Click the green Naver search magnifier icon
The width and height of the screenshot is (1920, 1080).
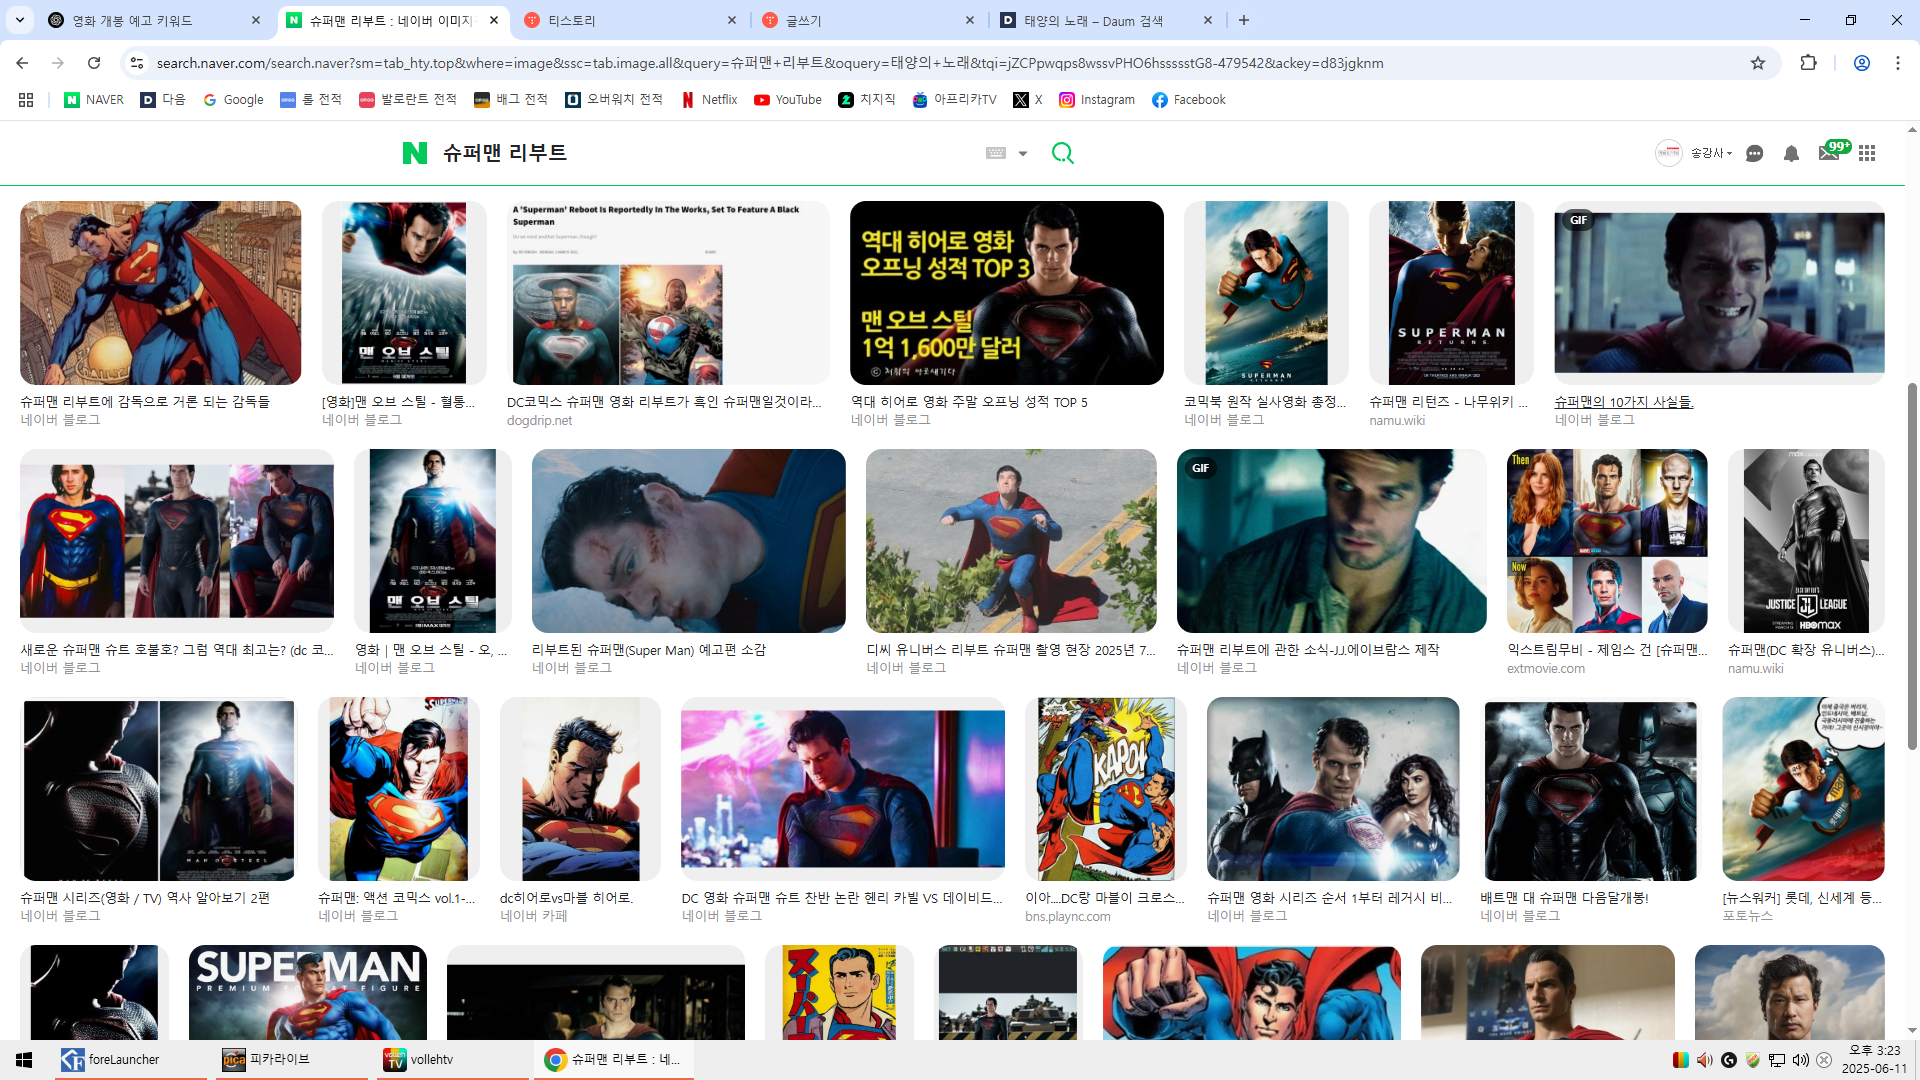tap(1062, 153)
